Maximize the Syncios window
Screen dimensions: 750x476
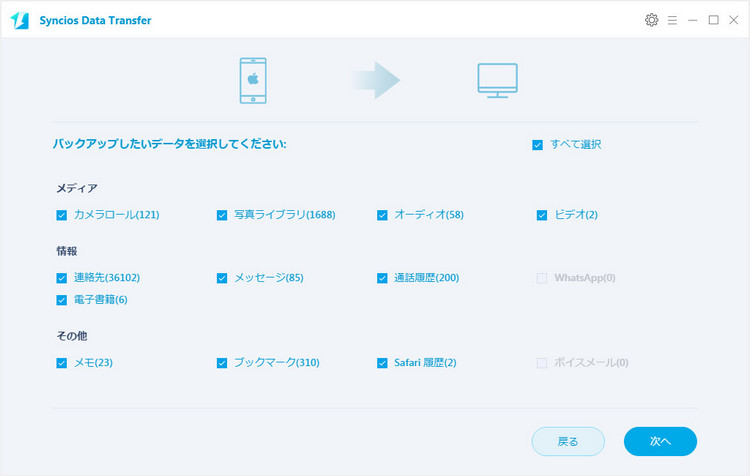714,20
